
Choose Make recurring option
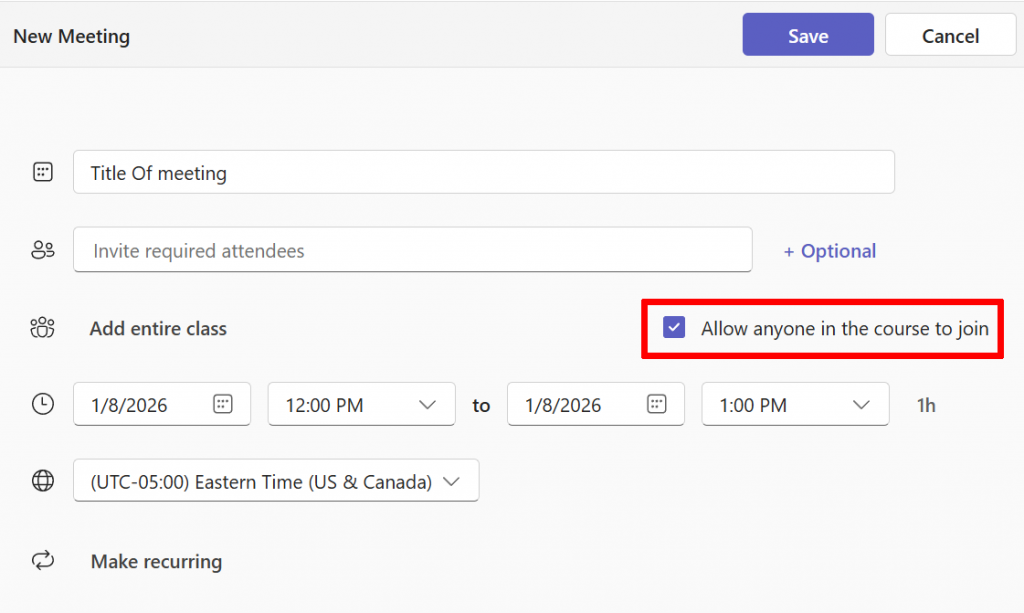pos(156,561)
